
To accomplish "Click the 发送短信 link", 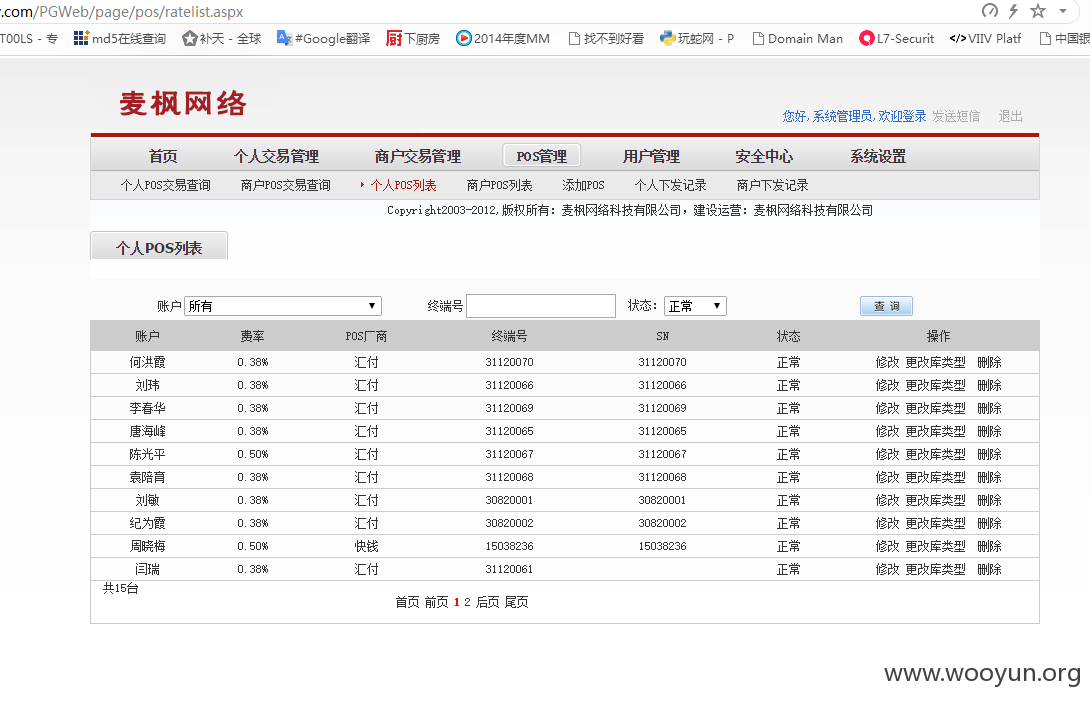I will tap(956, 116).
